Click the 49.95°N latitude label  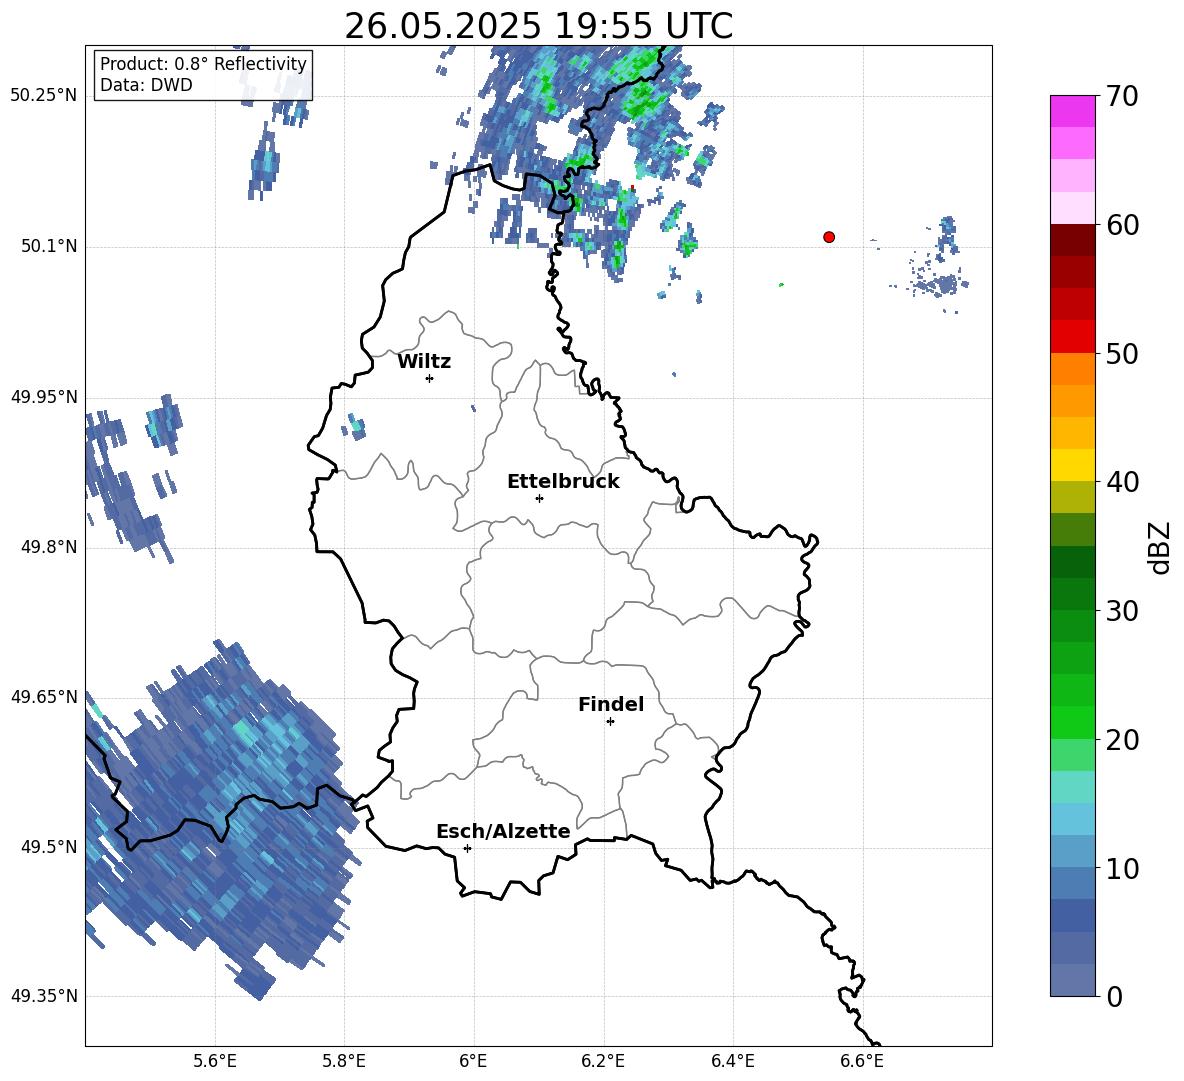(44, 397)
